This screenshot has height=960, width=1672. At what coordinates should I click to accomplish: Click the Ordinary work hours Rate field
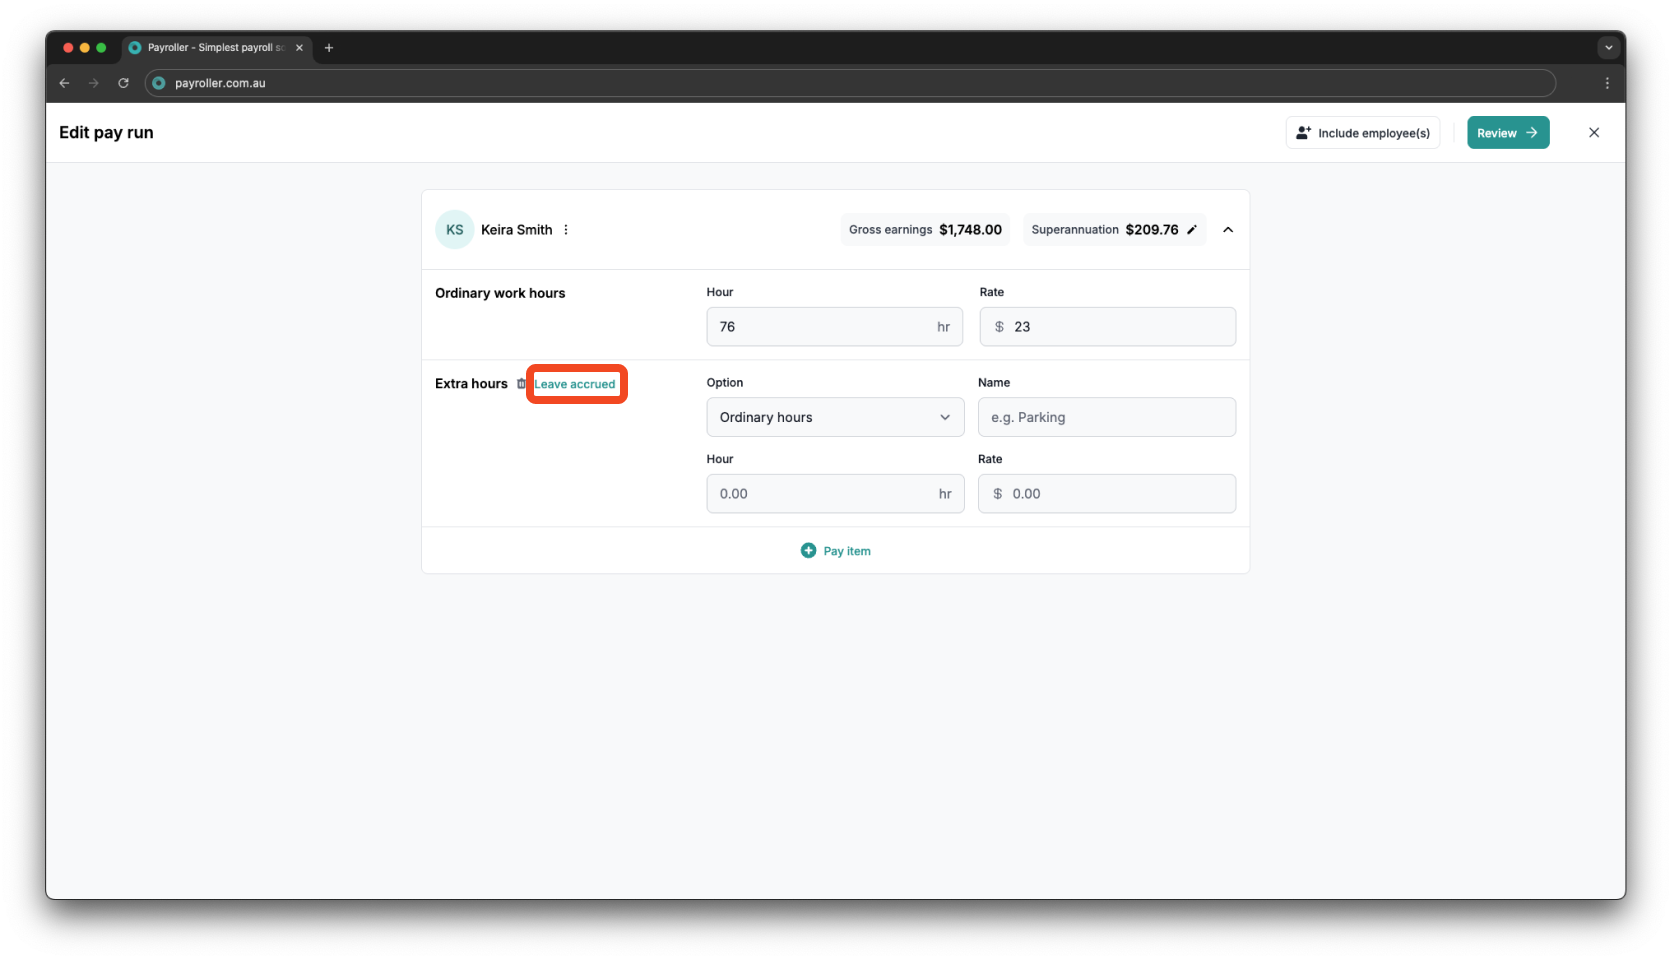coord(1107,327)
